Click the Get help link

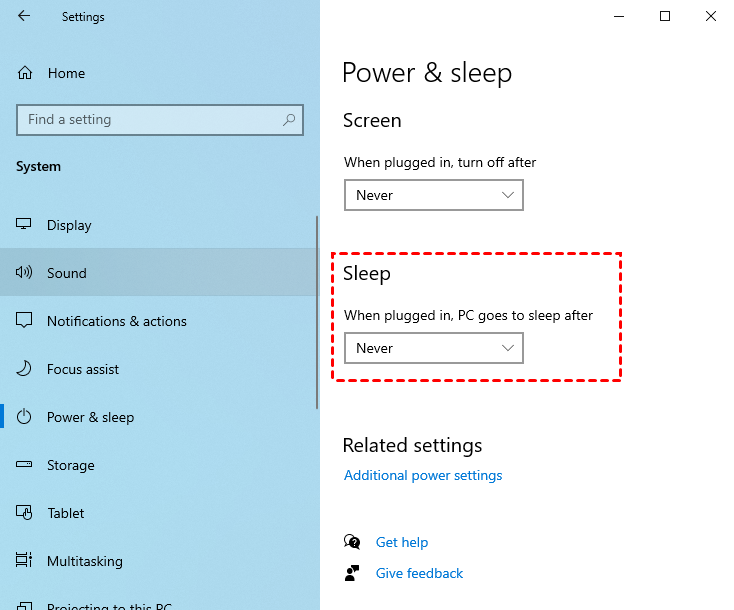[x=402, y=542]
